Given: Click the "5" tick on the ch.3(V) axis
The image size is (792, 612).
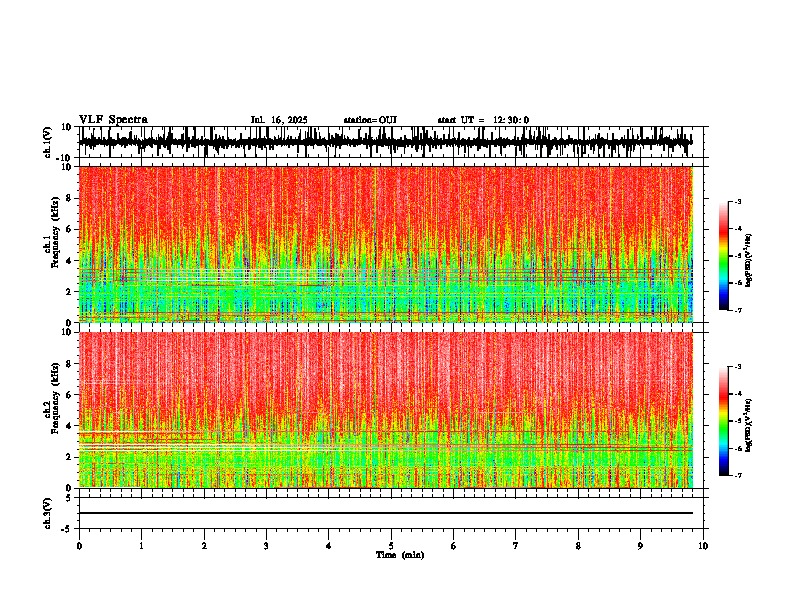Looking at the screenshot, I should [70, 498].
